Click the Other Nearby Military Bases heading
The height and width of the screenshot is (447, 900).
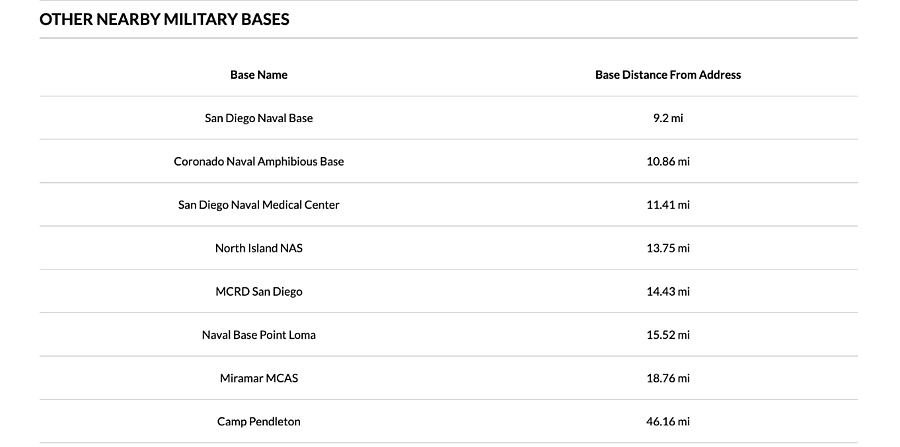(164, 20)
